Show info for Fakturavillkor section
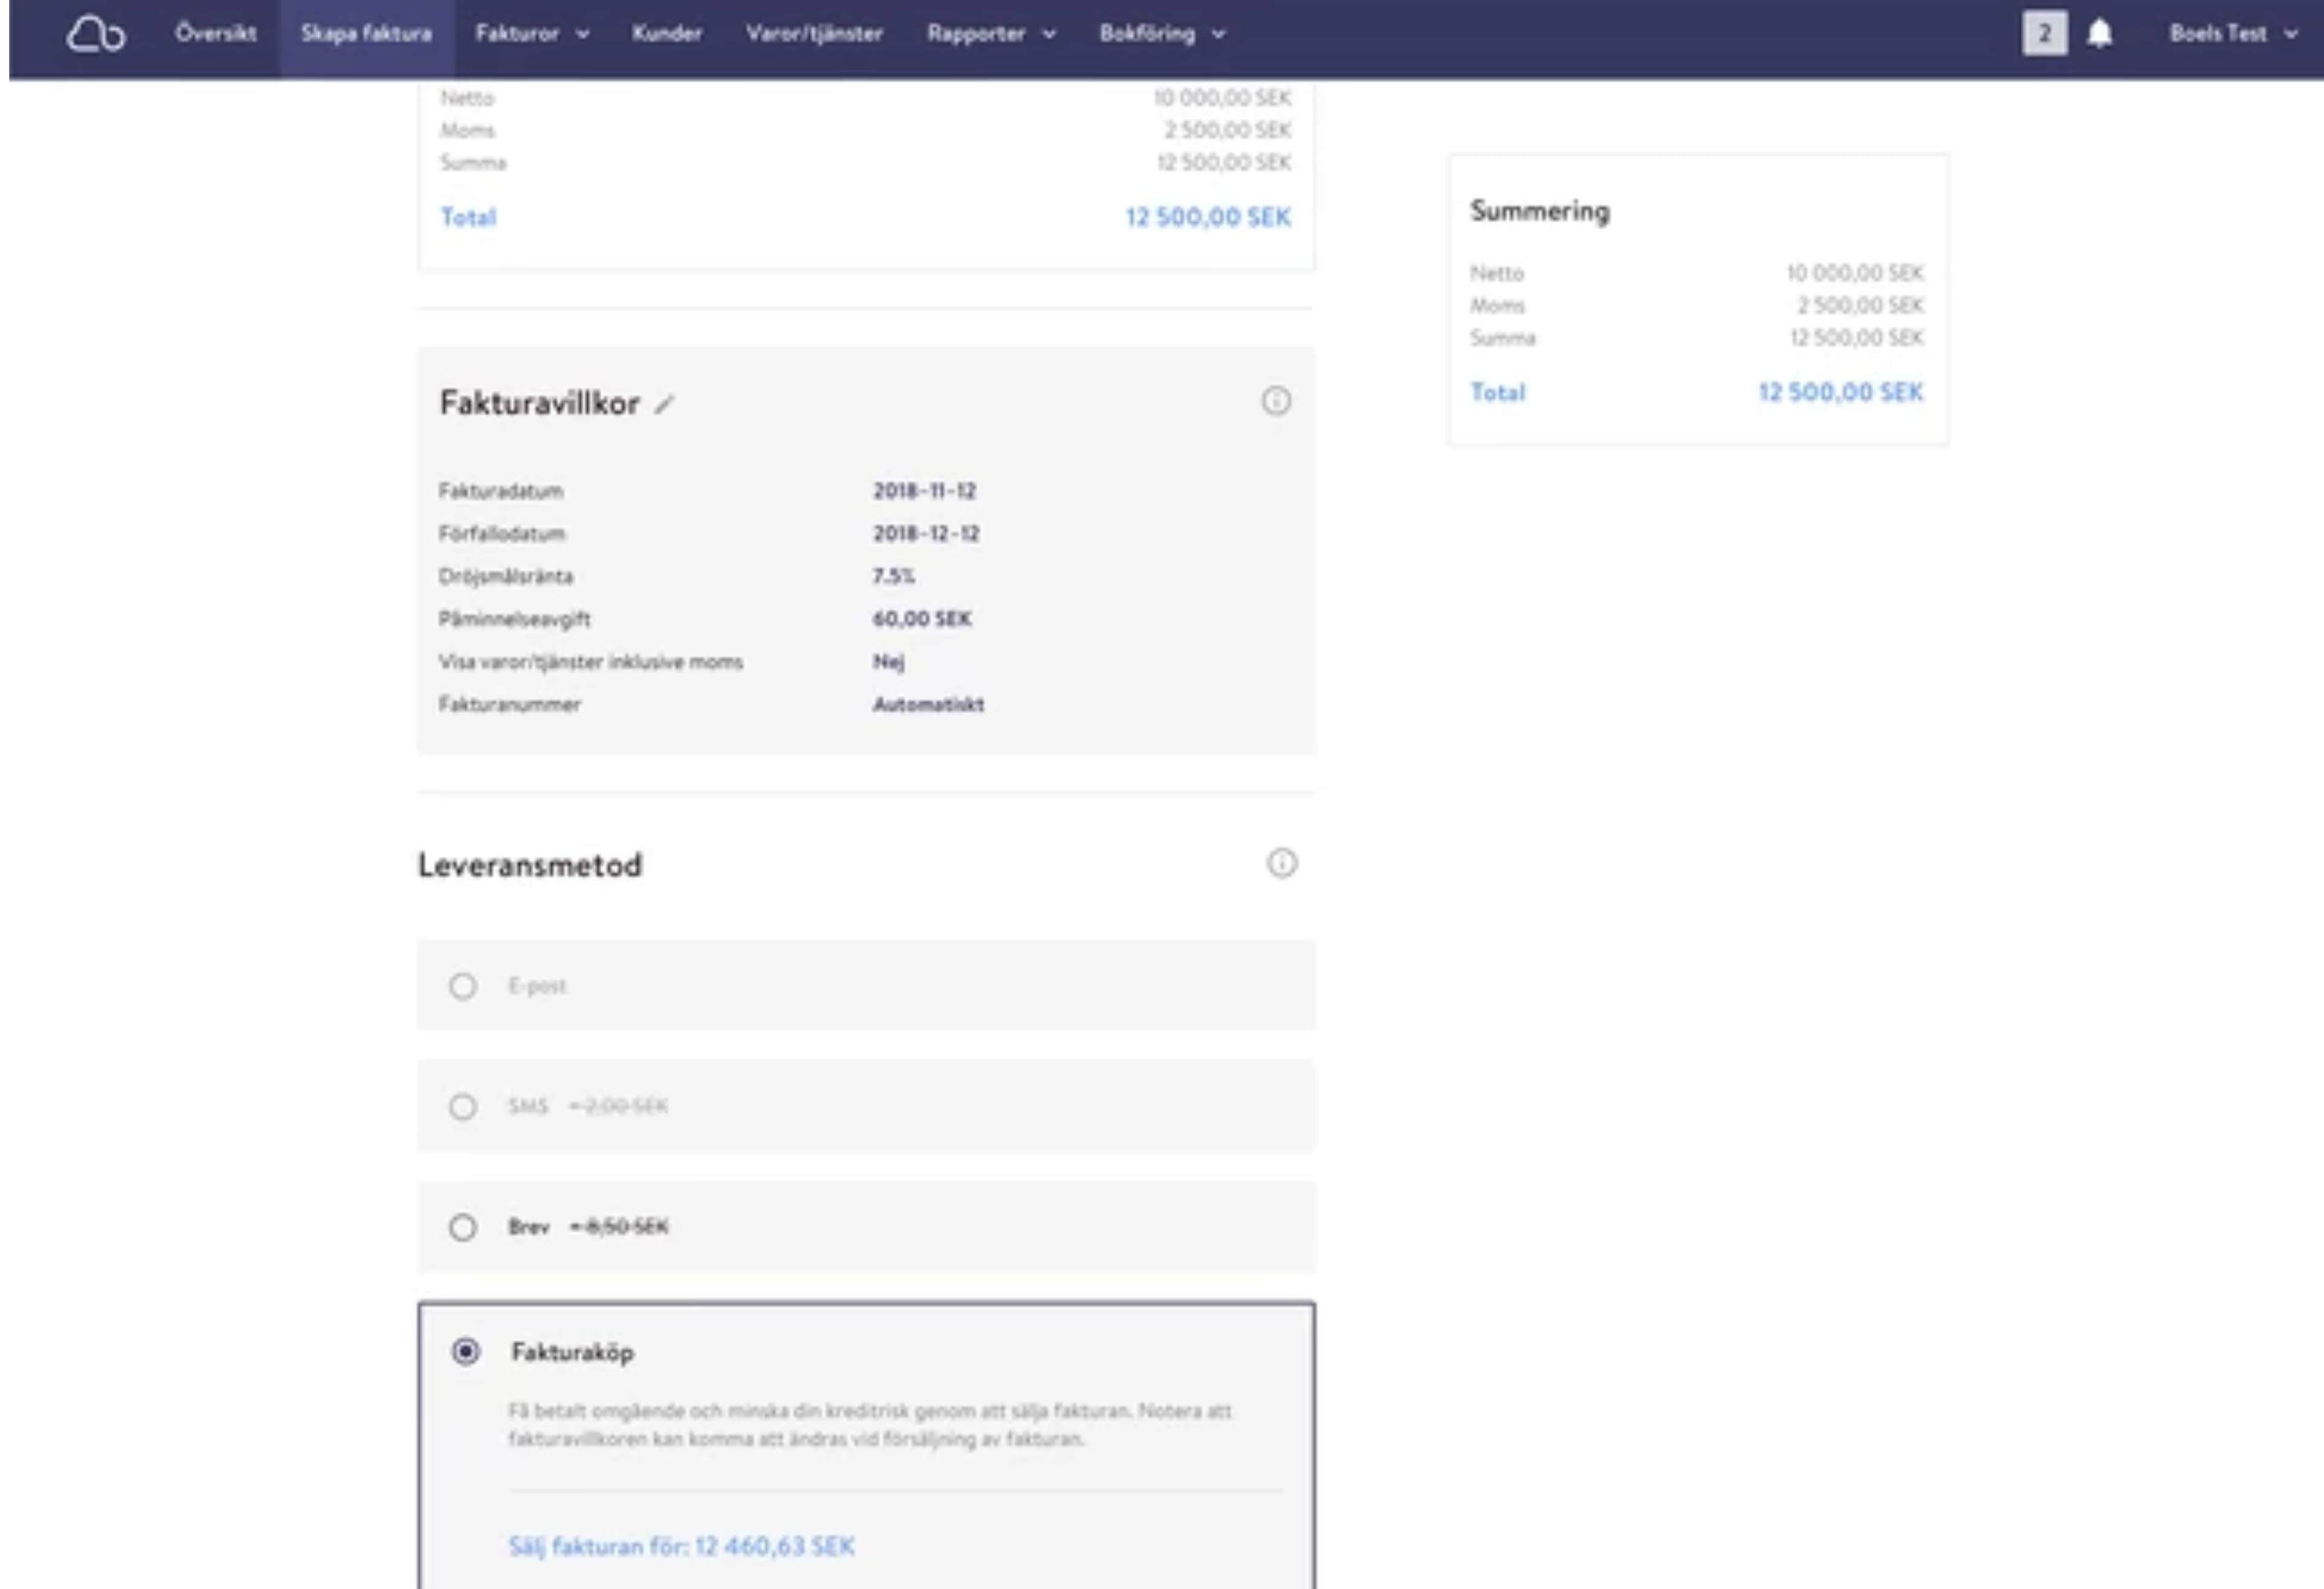 point(1275,401)
